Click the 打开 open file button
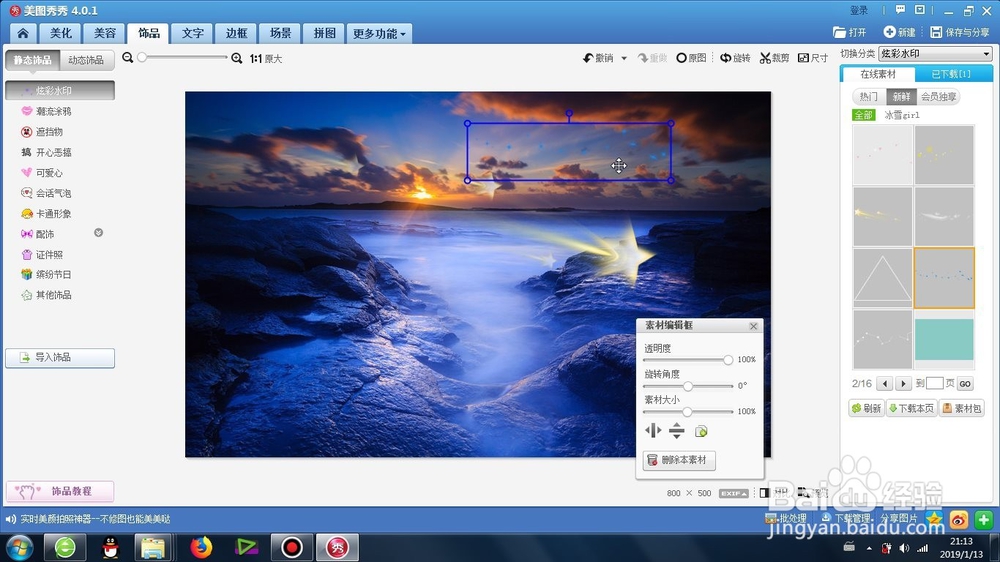This screenshot has height=562, width=1000. [850, 32]
